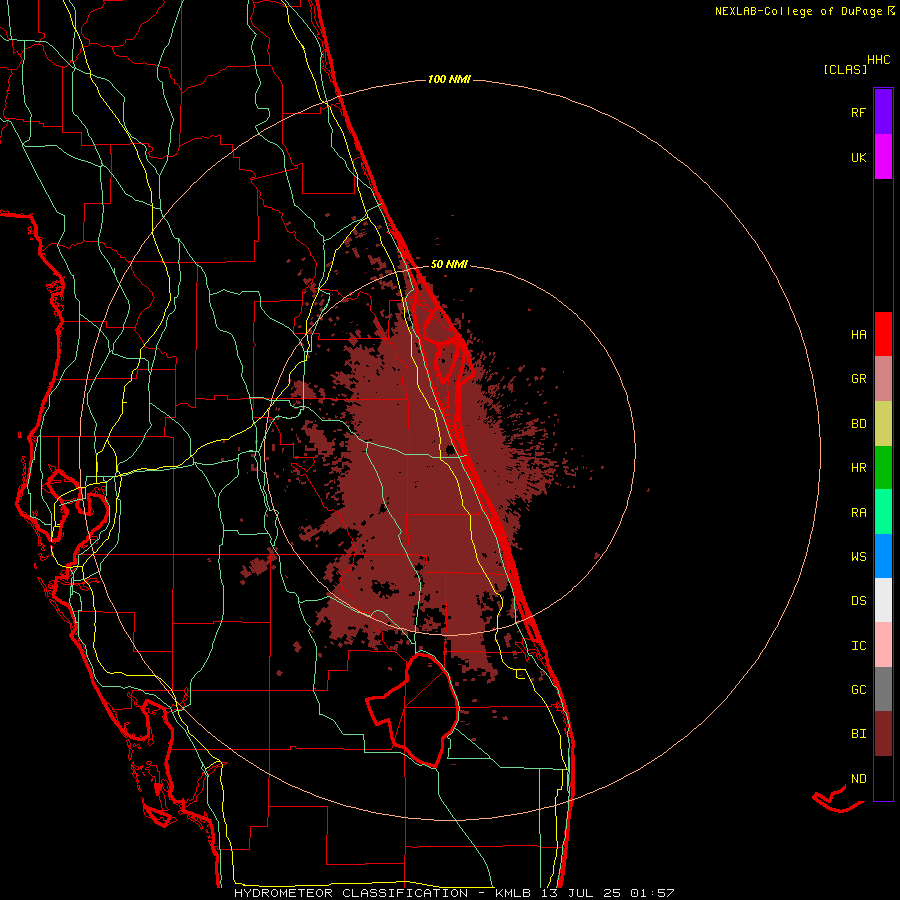Viewport: 900px width, 900px height.
Task: Click the DS white legend swatch
Action: click(x=883, y=600)
